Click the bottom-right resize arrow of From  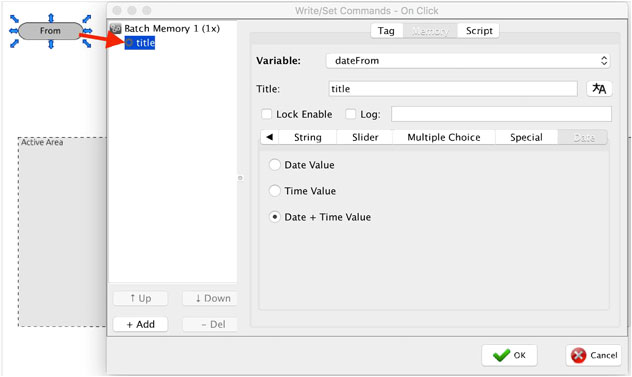coord(87,43)
